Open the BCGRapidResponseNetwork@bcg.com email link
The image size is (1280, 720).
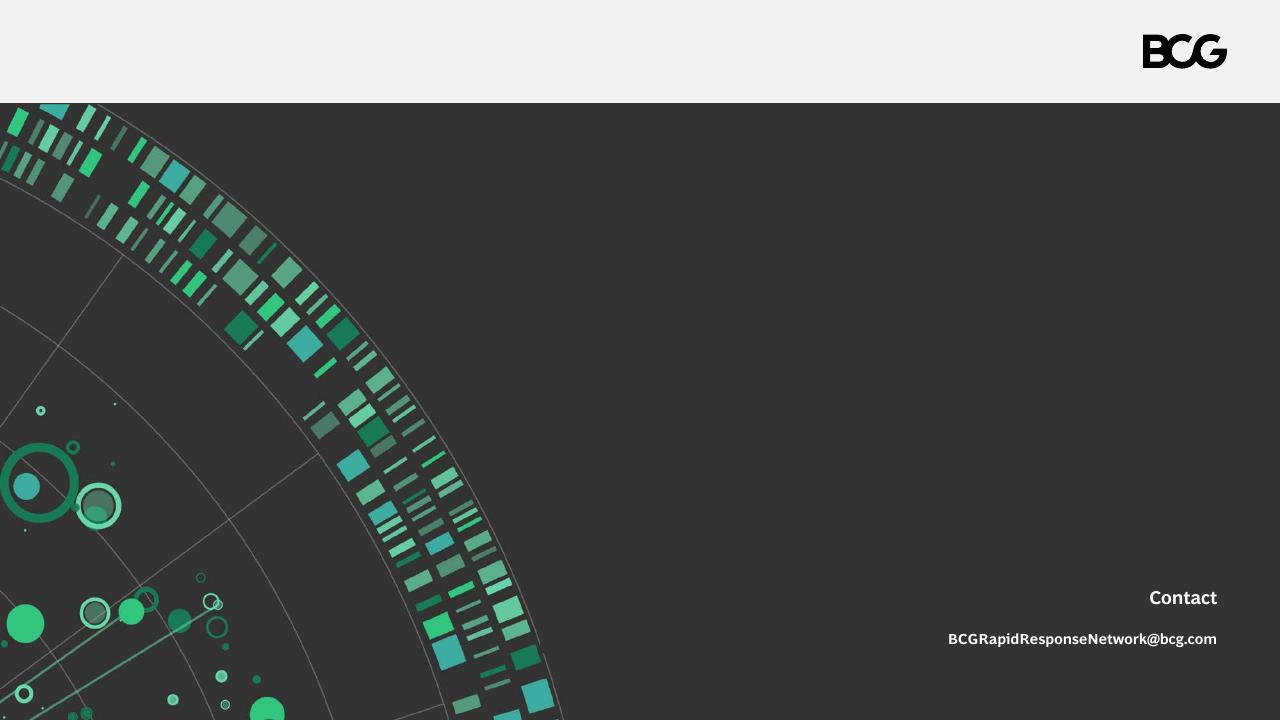pos(1082,639)
